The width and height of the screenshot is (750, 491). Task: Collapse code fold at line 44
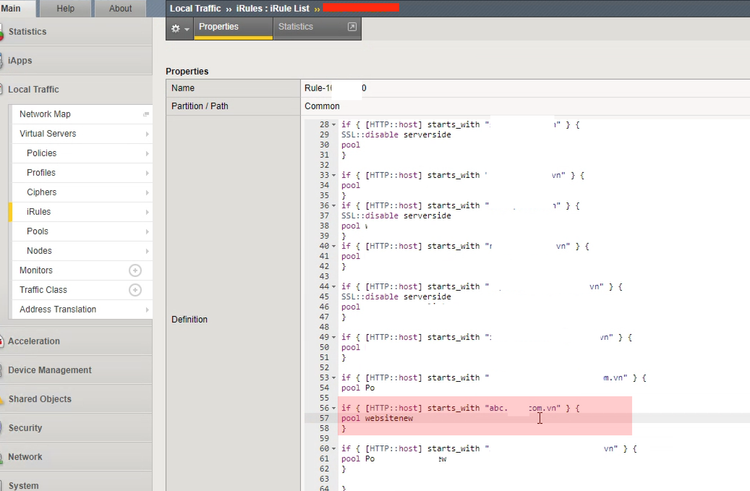coord(334,286)
